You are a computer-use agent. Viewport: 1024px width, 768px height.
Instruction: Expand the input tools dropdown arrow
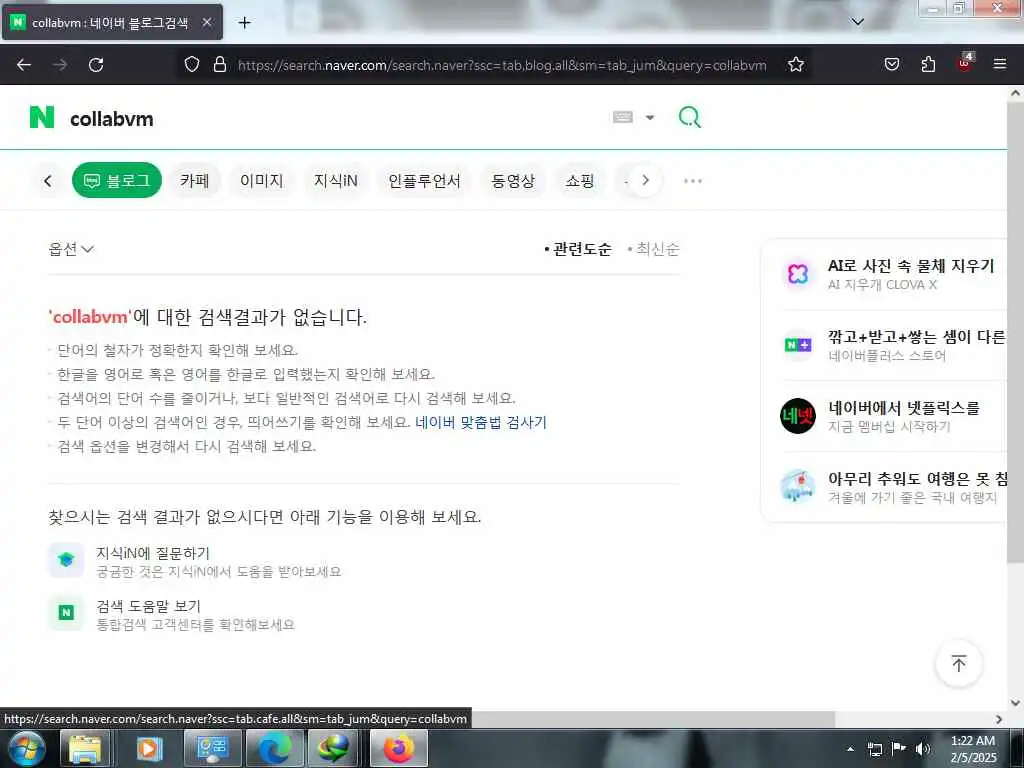pyautogui.click(x=650, y=118)
